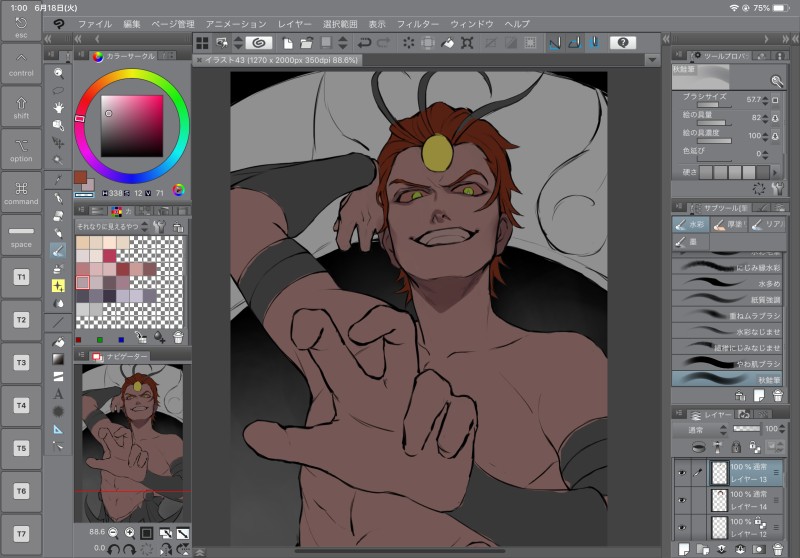The width and height of the screenshot is (800, 558).
Task: Select the yellow decoration sparkle tool
Action: [58, 286]
